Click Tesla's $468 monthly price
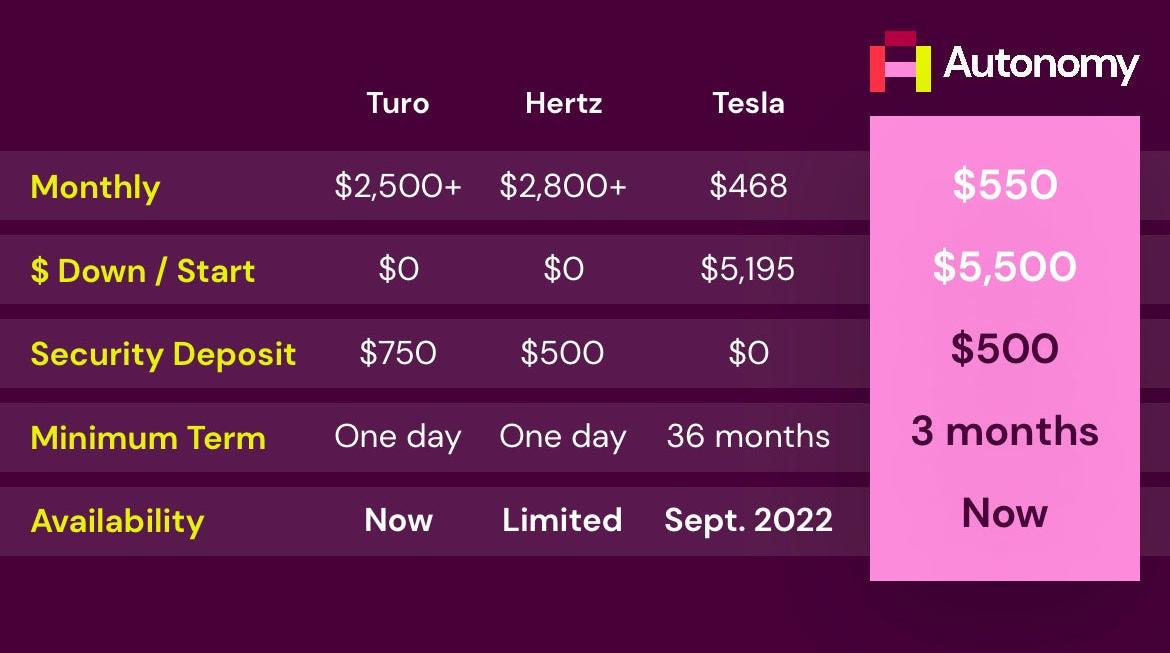This screenshot has height=653, width=1170. 748,186
